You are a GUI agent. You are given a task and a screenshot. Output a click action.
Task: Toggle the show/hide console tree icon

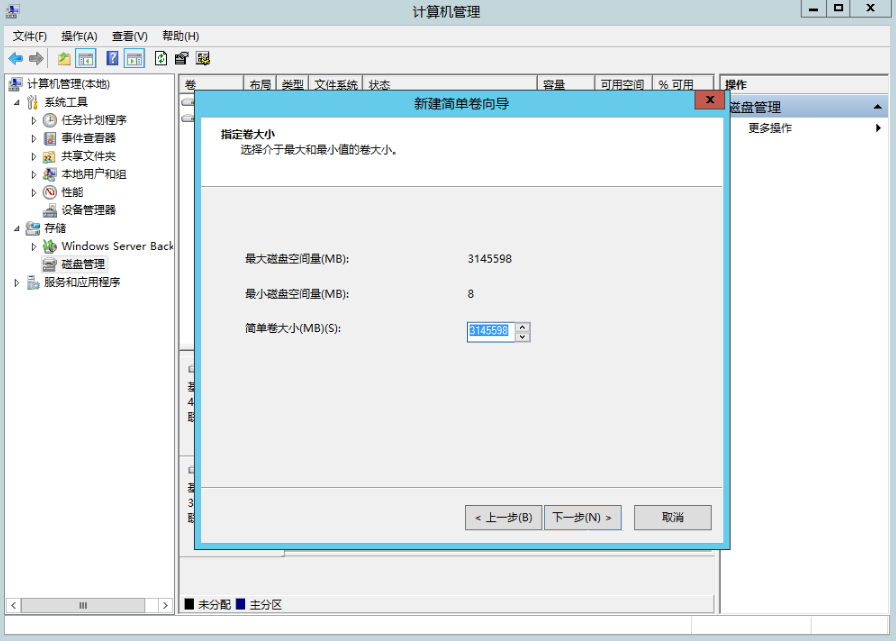[x=86, y=58]
